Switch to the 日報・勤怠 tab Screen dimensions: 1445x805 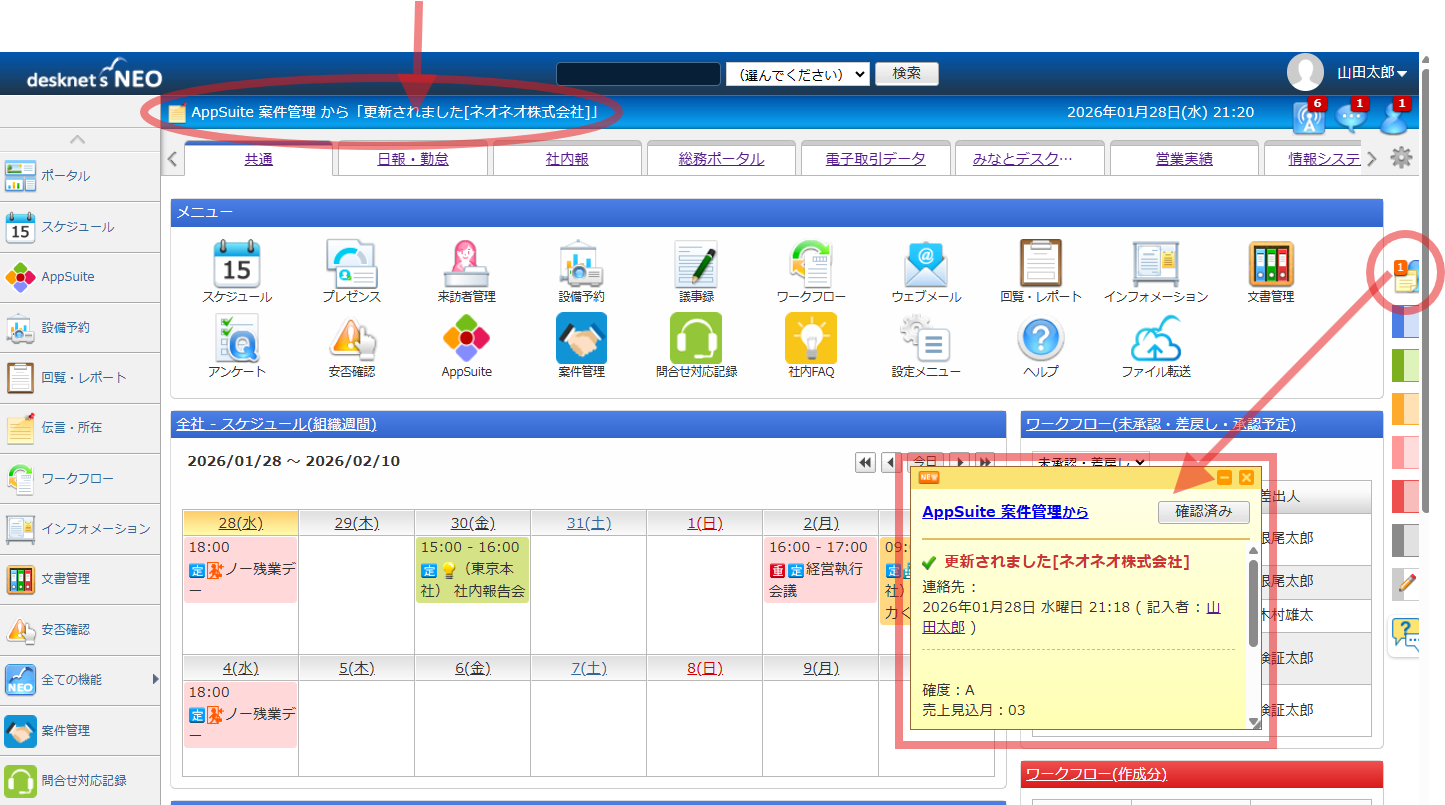pyautogui.click(x=412, y=159)
